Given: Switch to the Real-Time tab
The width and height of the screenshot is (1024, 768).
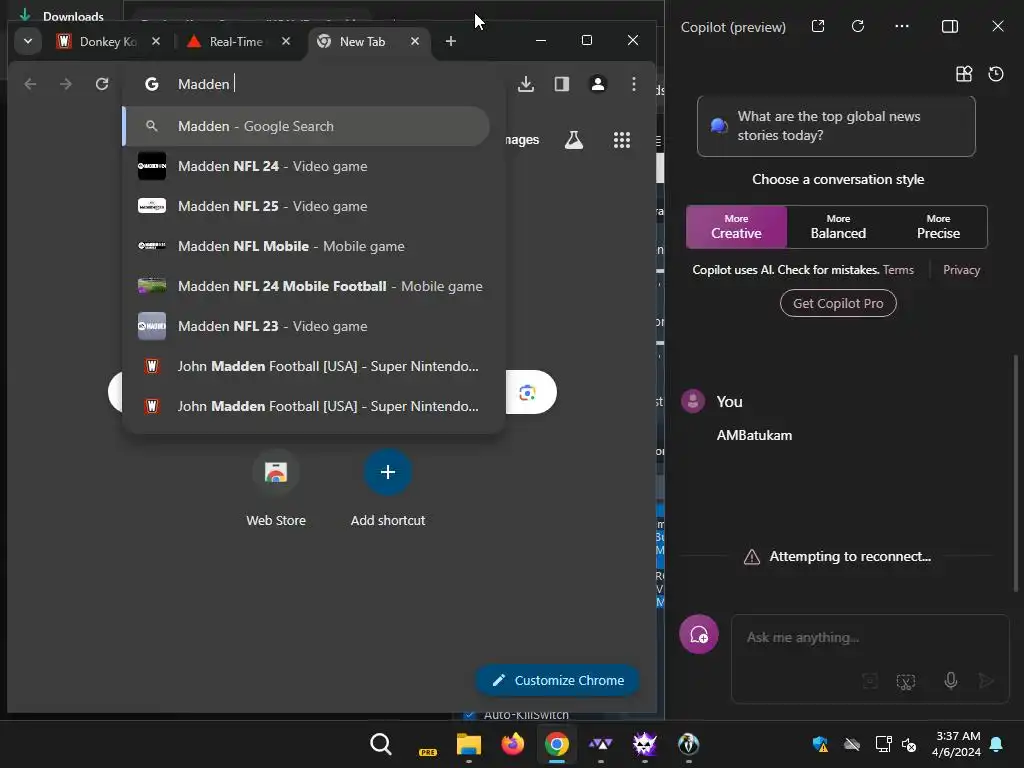Looking at the screenshot, I should coord(227,41).
